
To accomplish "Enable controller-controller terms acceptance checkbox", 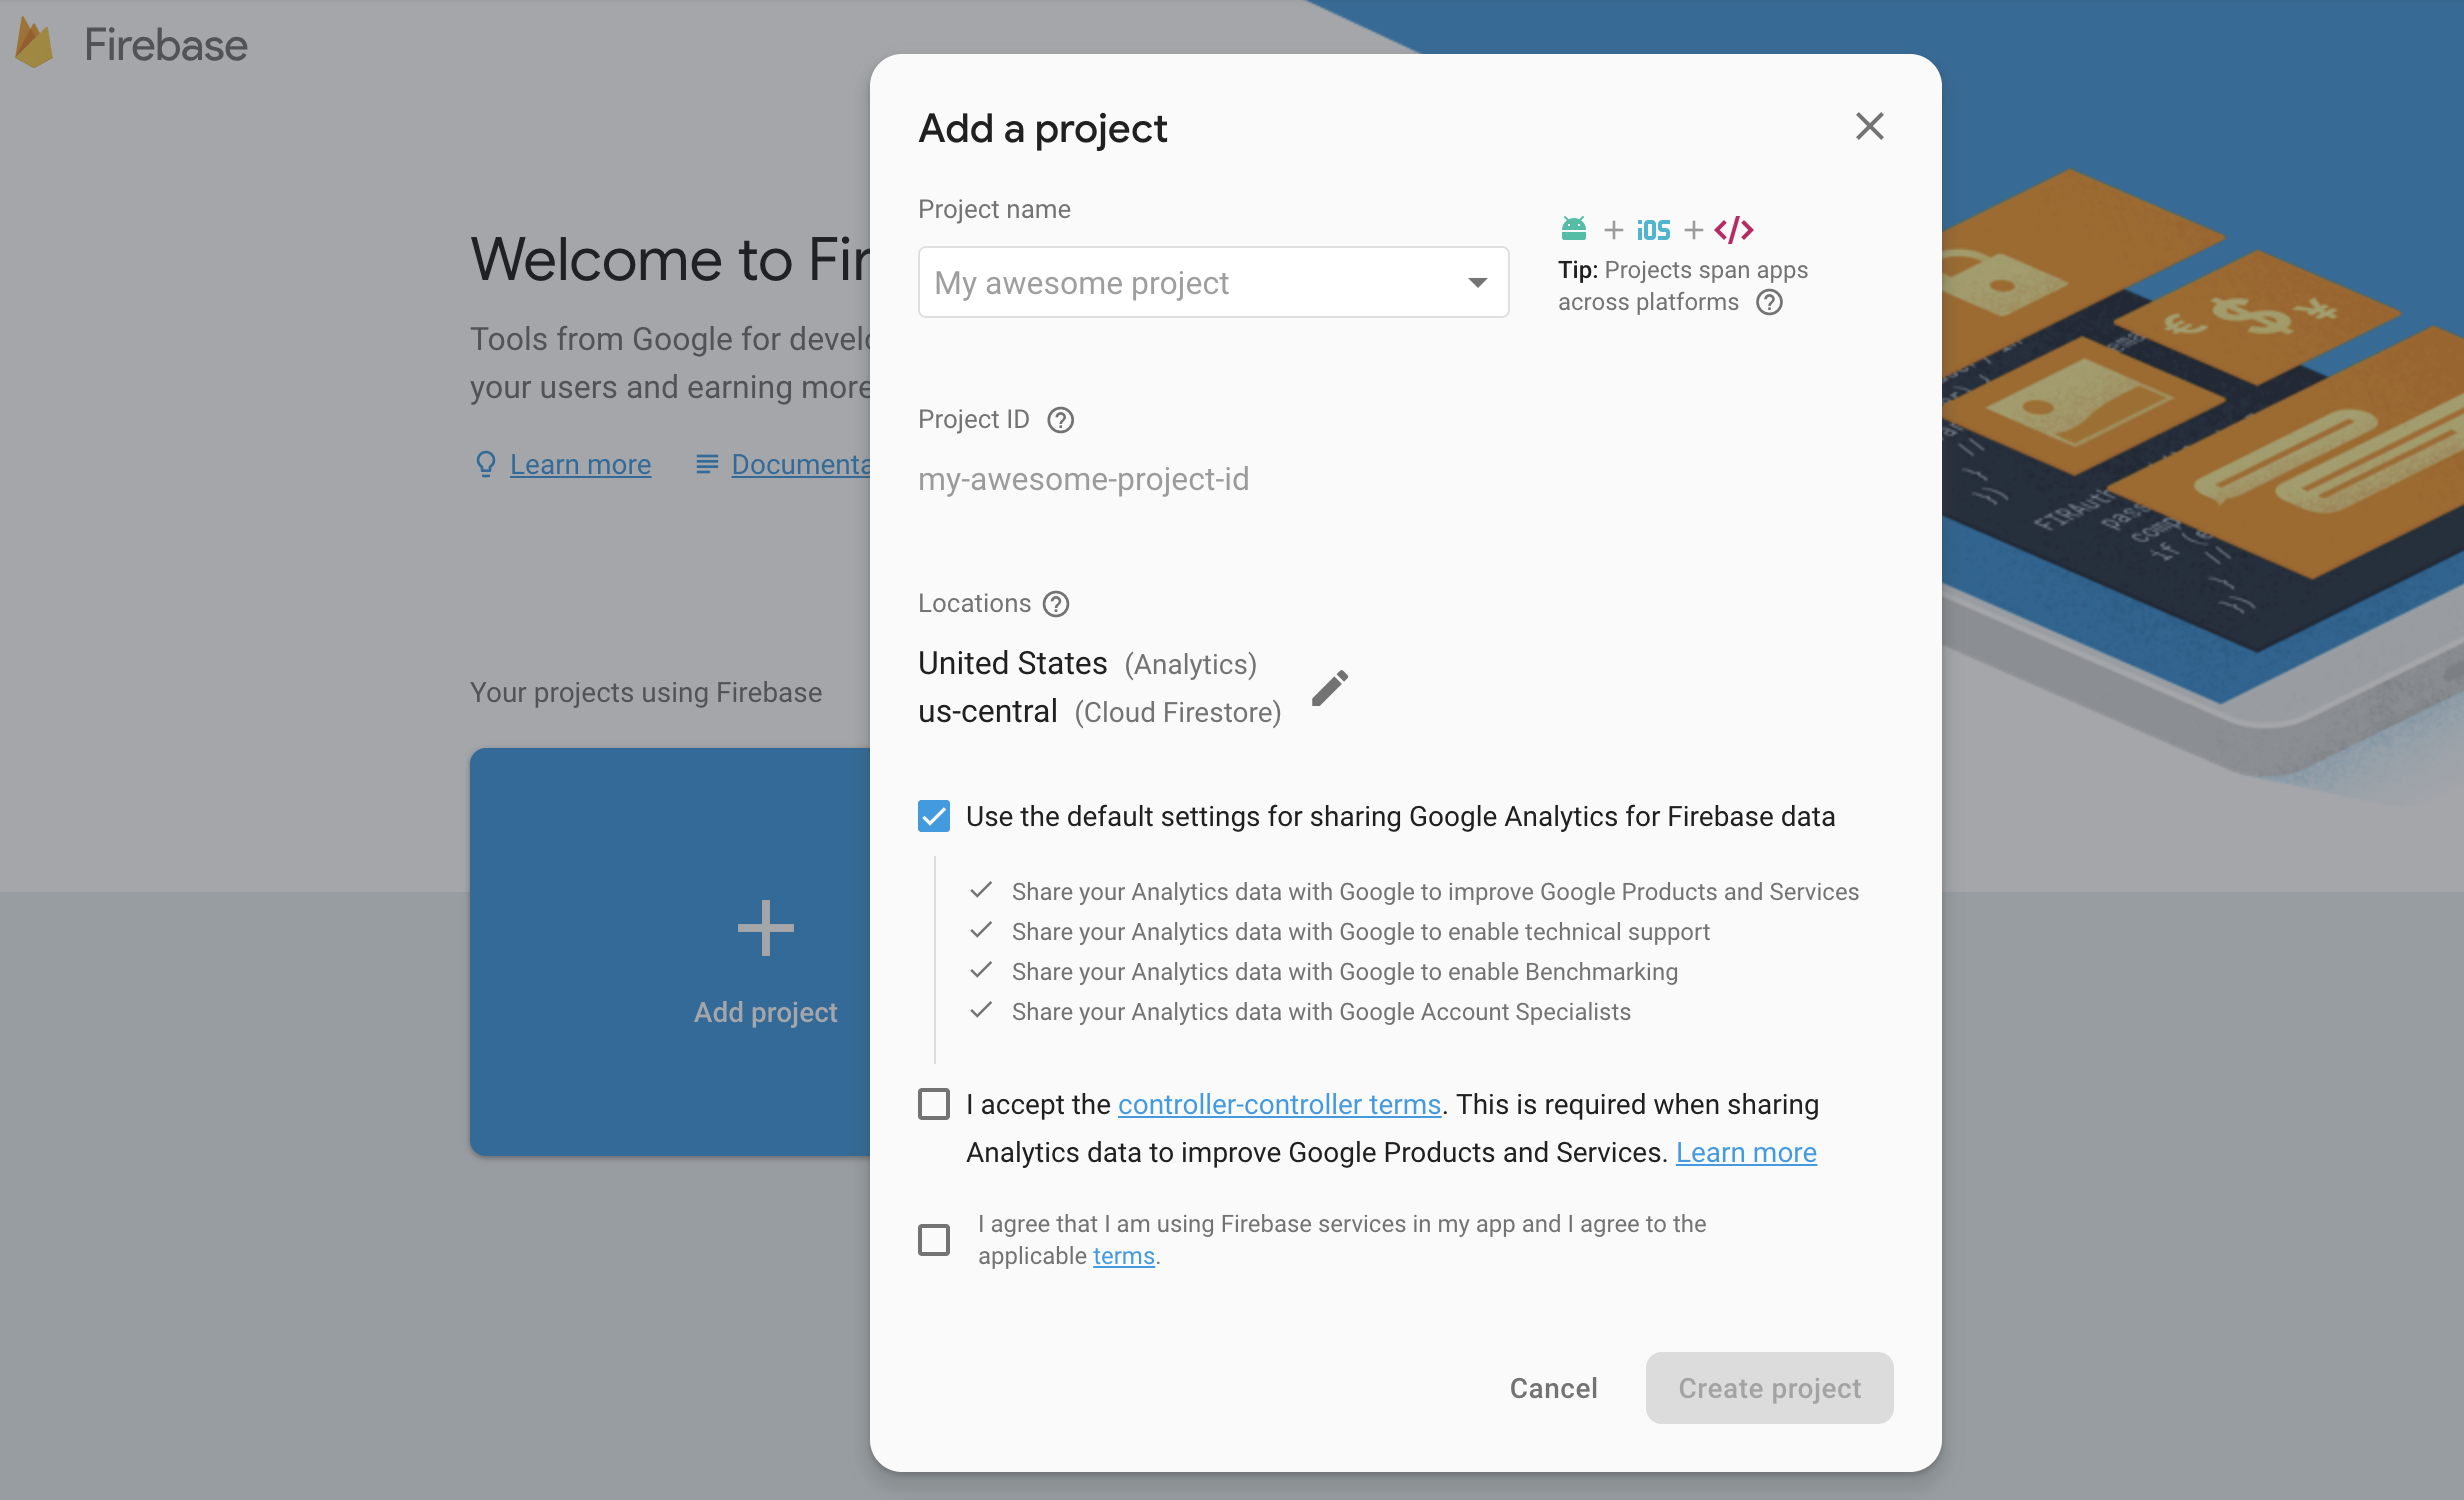I will 935,1104.
